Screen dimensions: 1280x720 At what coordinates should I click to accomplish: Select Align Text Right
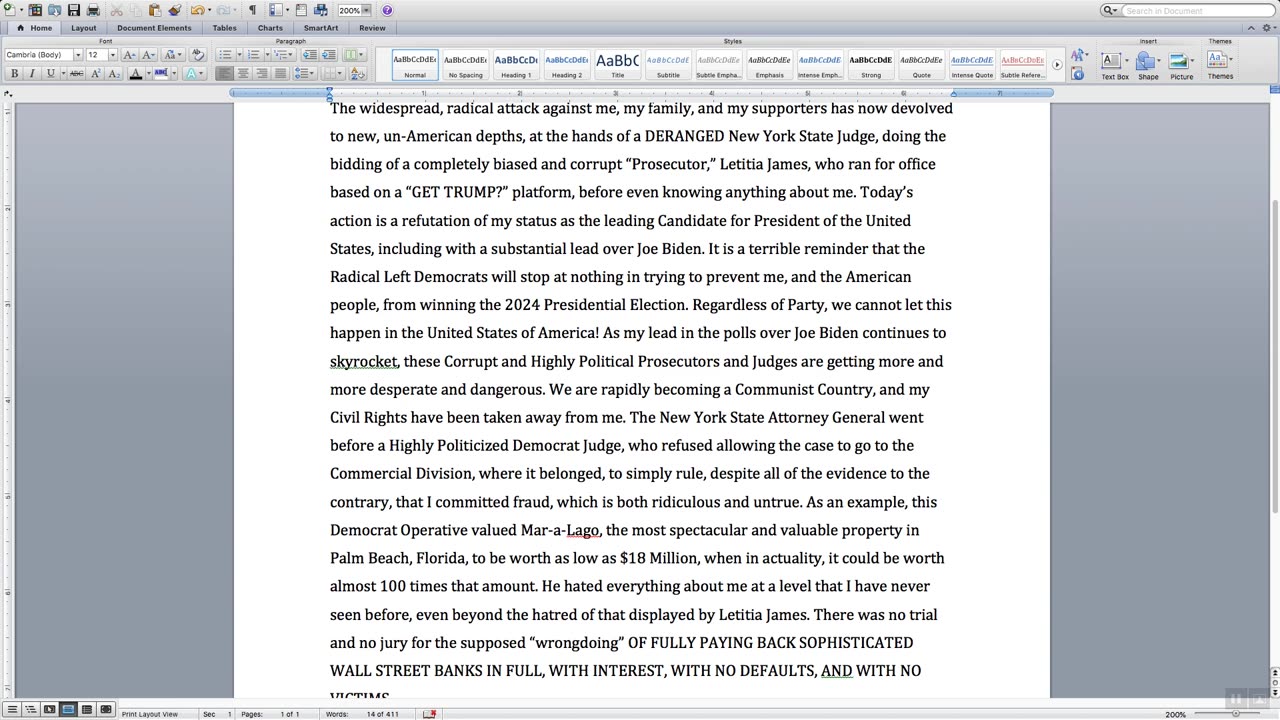pyautogui.click(x=262, y=74)
